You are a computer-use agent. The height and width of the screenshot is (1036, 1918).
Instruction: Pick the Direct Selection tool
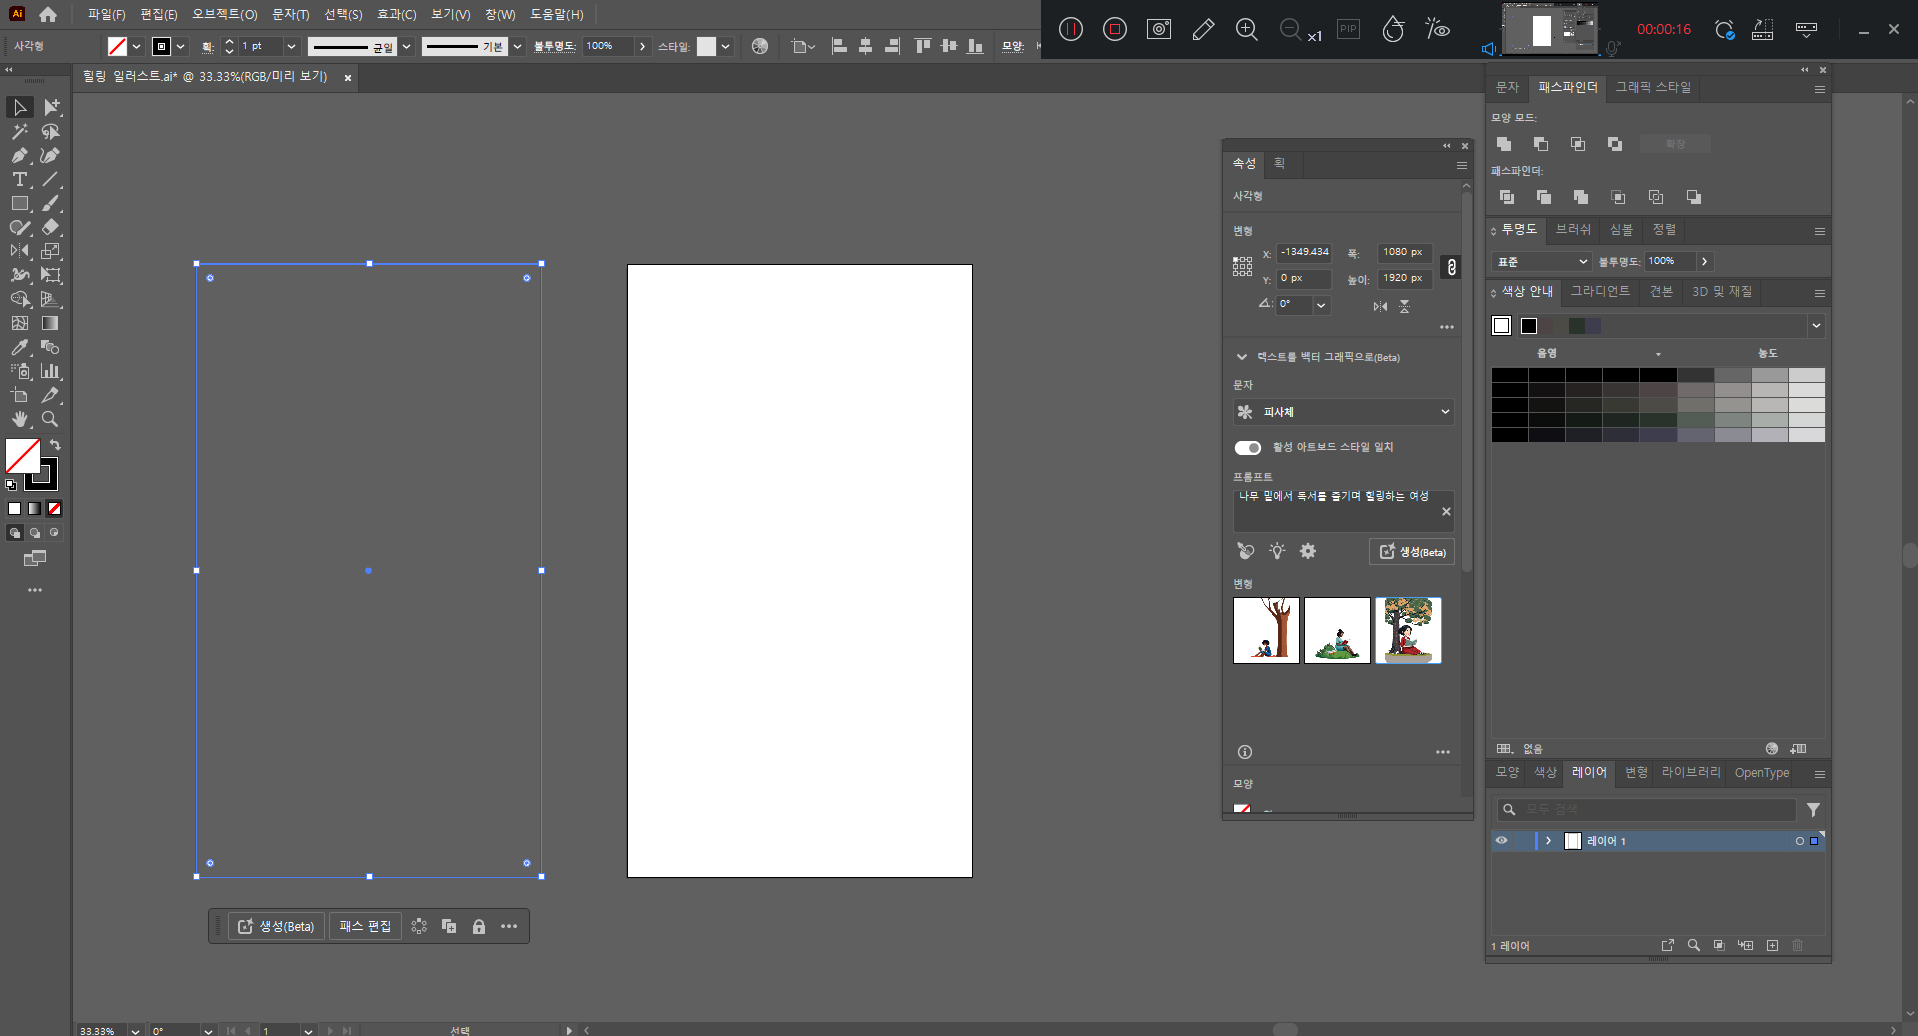[x=51, y=107]
